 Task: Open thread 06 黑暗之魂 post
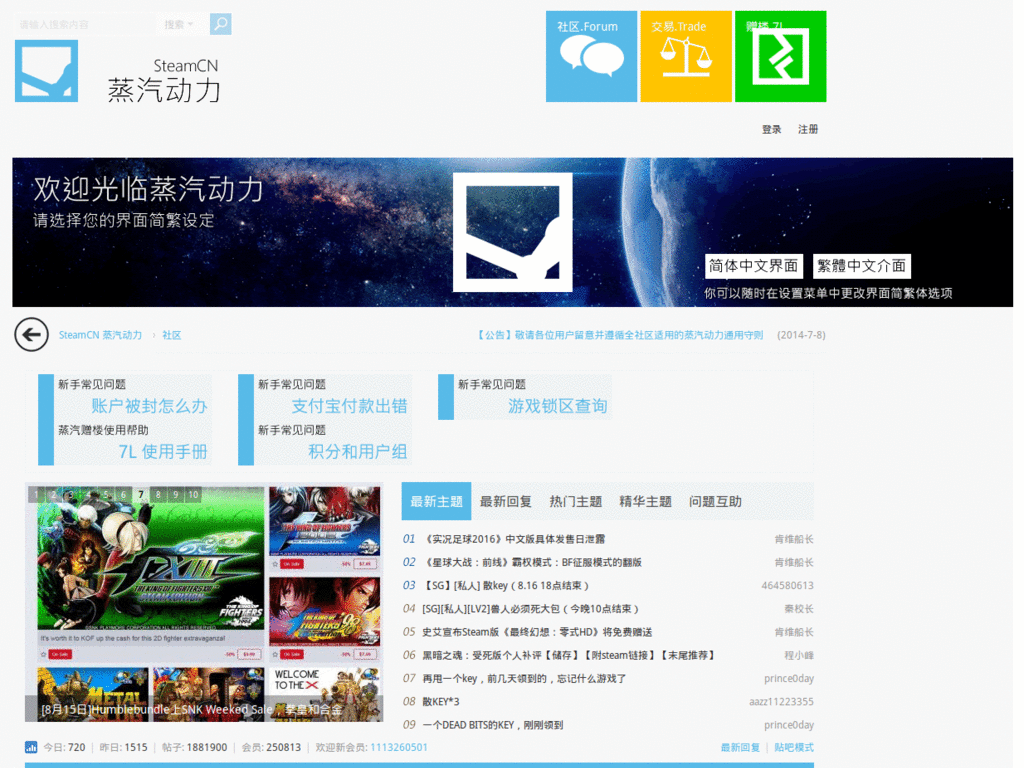point(569,655)
